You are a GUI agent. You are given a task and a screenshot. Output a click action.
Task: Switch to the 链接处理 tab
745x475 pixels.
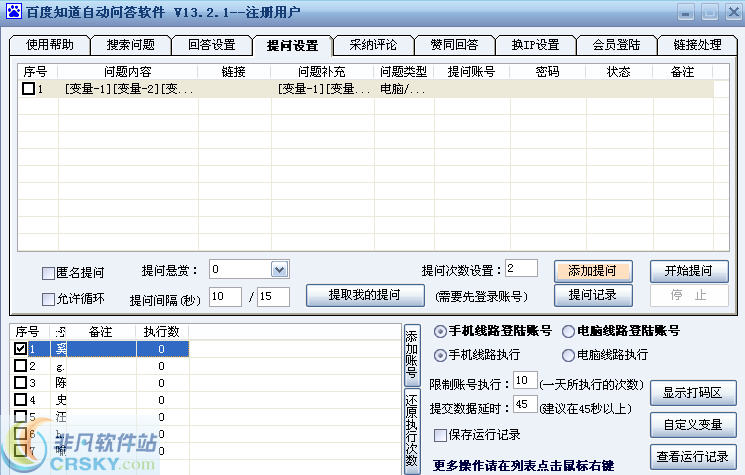click(697, 45)
